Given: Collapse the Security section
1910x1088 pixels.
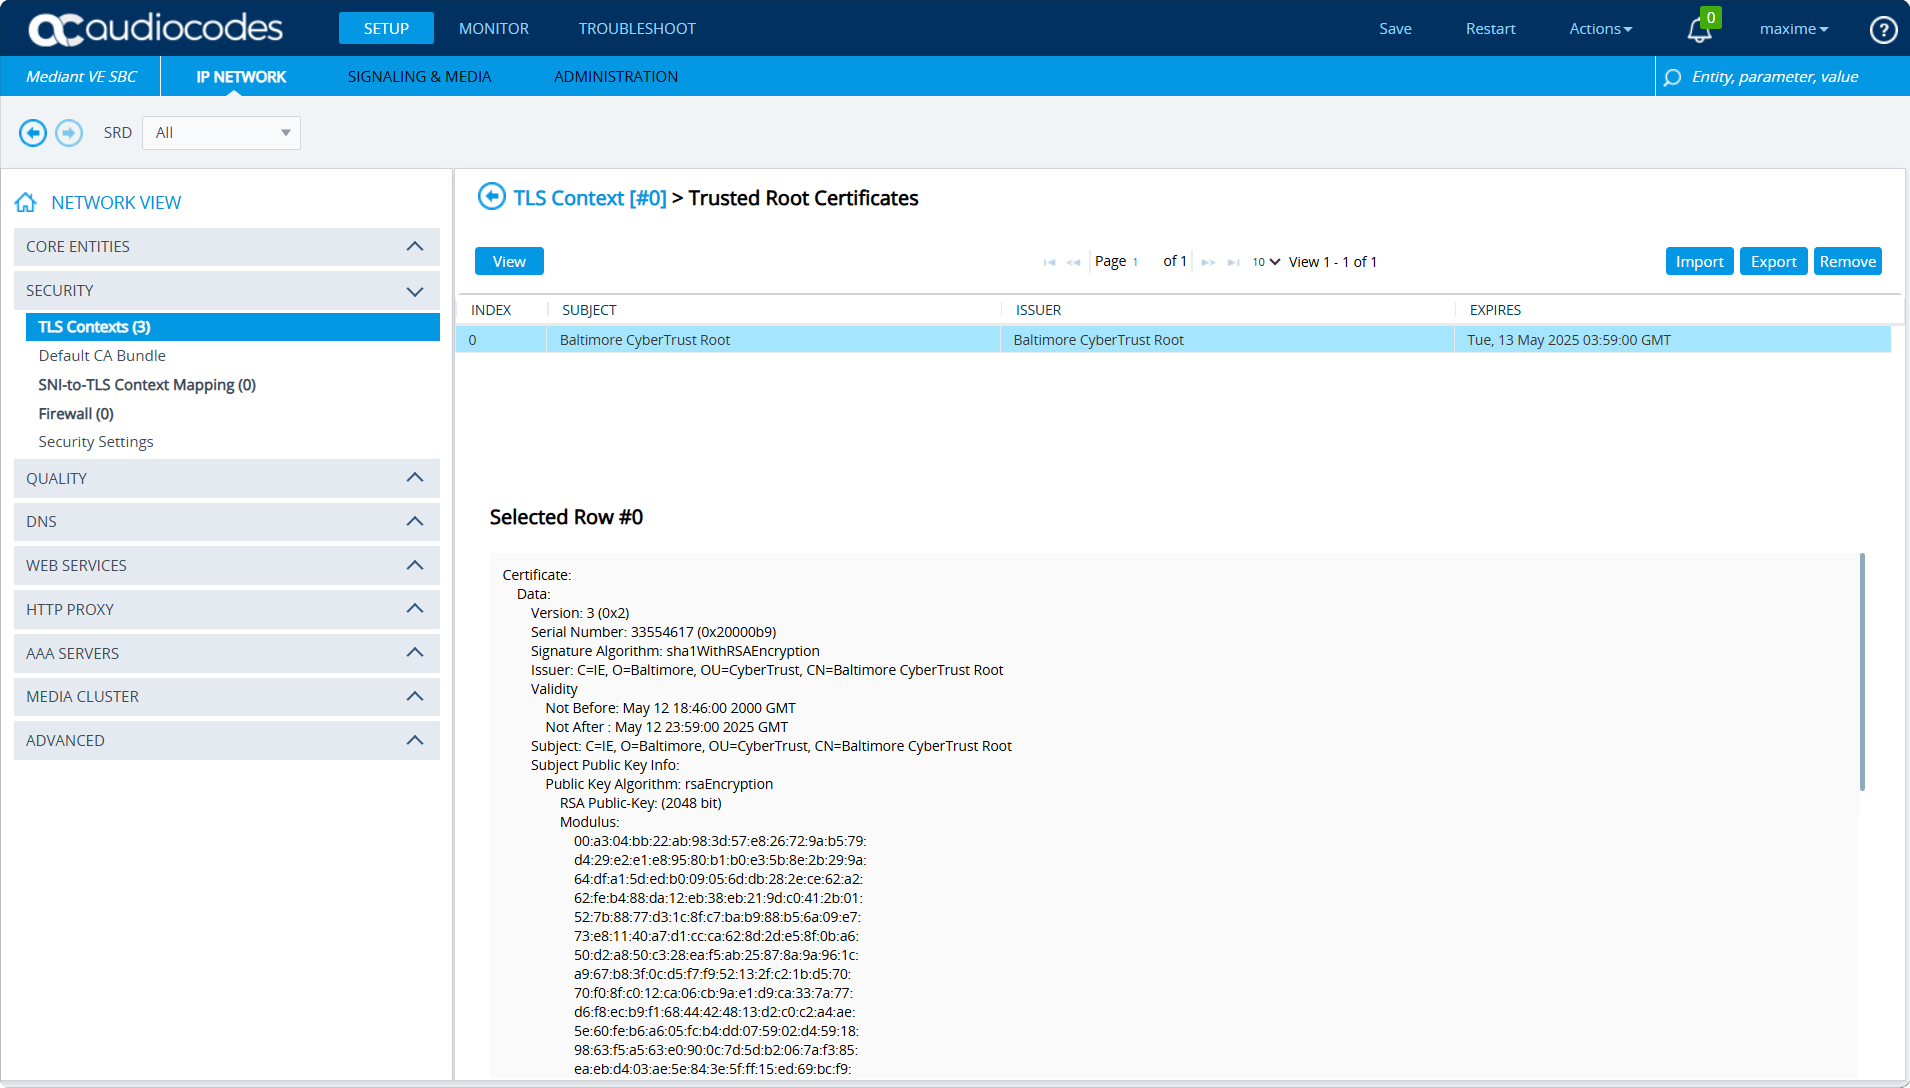Looking at the screenshot, I should pos(415,291).
